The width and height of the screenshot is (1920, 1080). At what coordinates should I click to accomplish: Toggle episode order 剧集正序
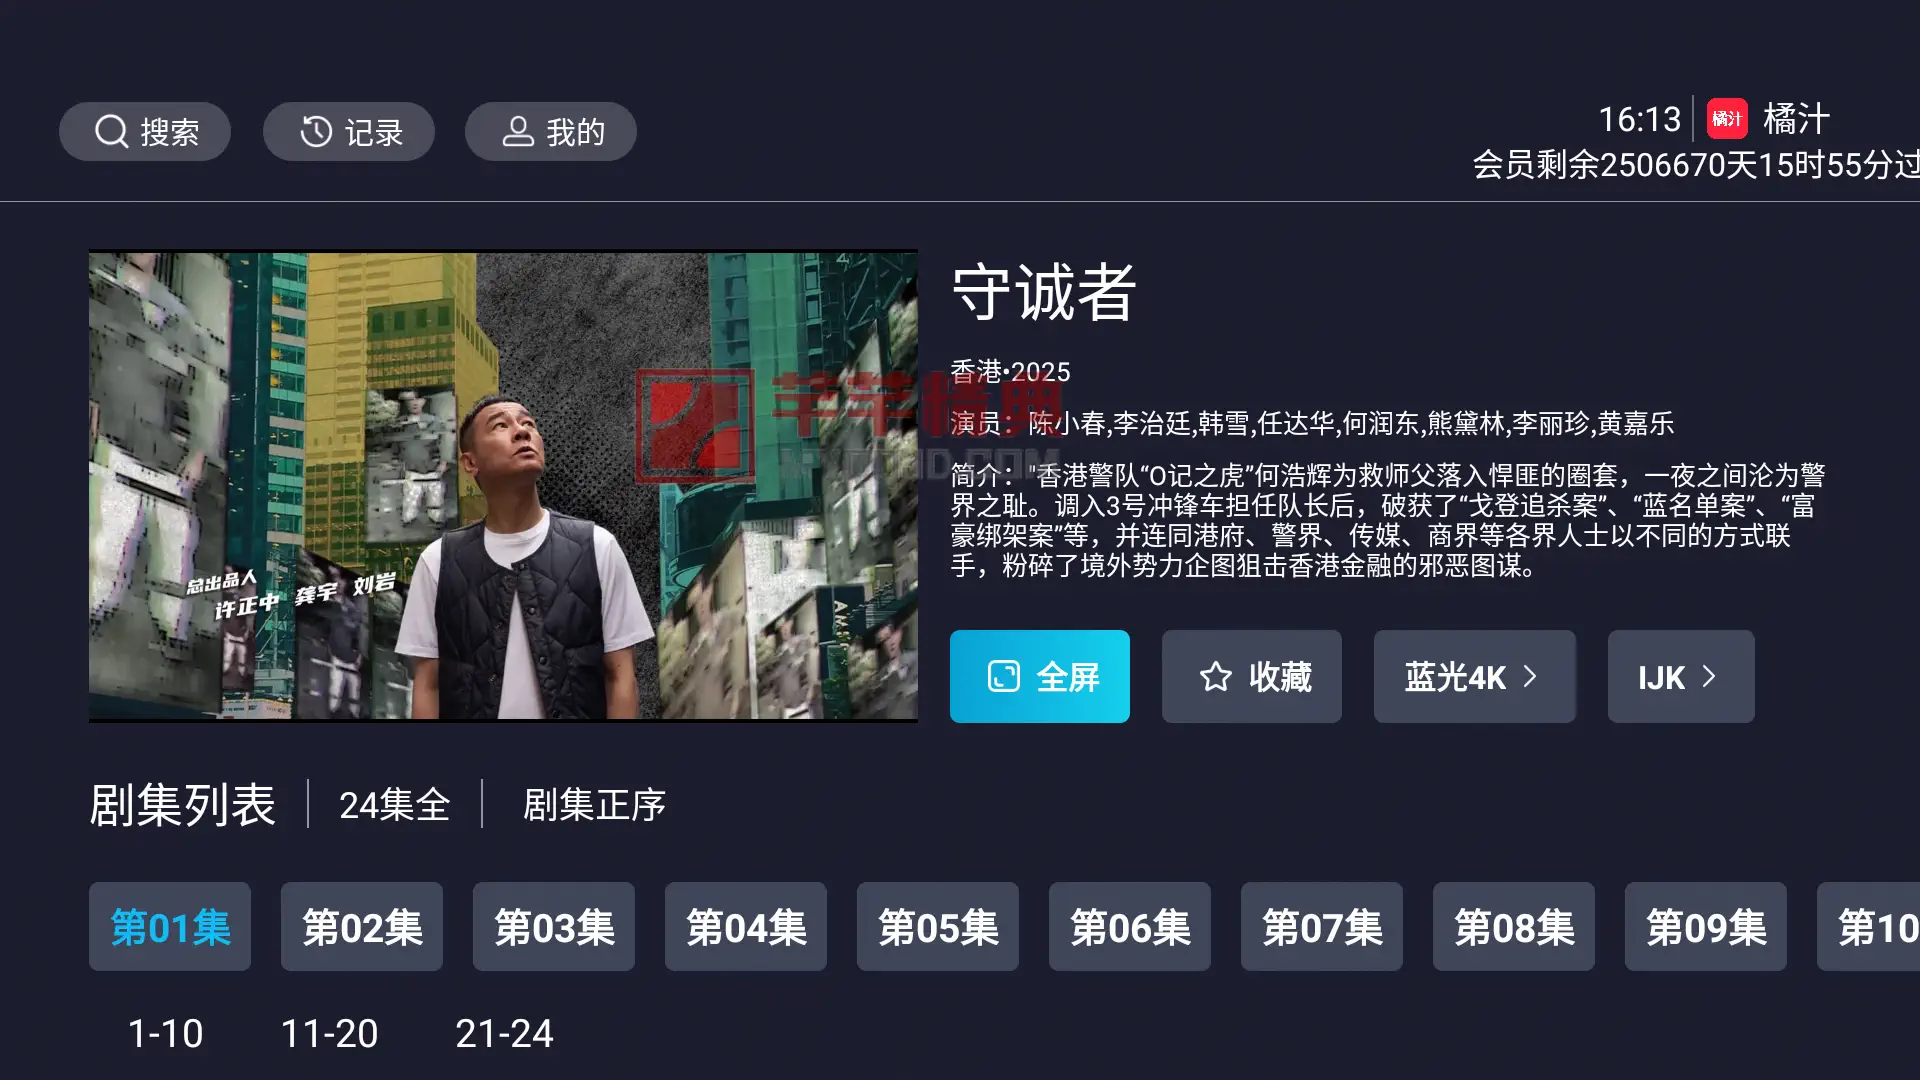[x=594, y=804]
